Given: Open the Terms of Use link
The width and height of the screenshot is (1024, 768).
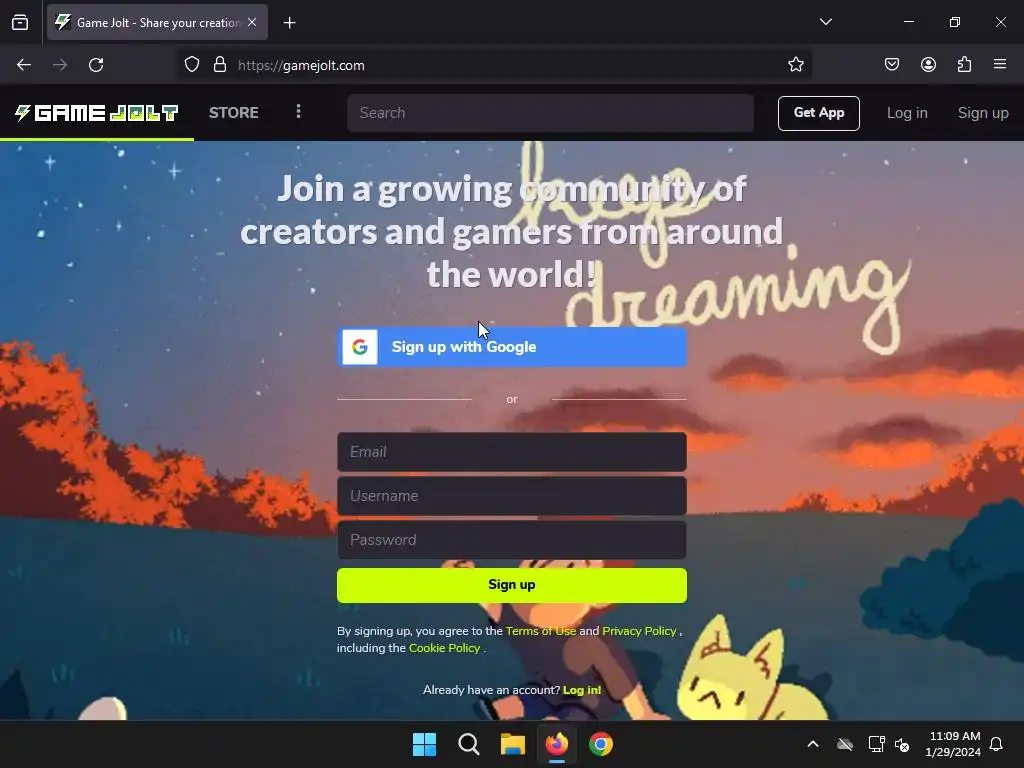Looking at the screenshot, I should coord(541,631).
